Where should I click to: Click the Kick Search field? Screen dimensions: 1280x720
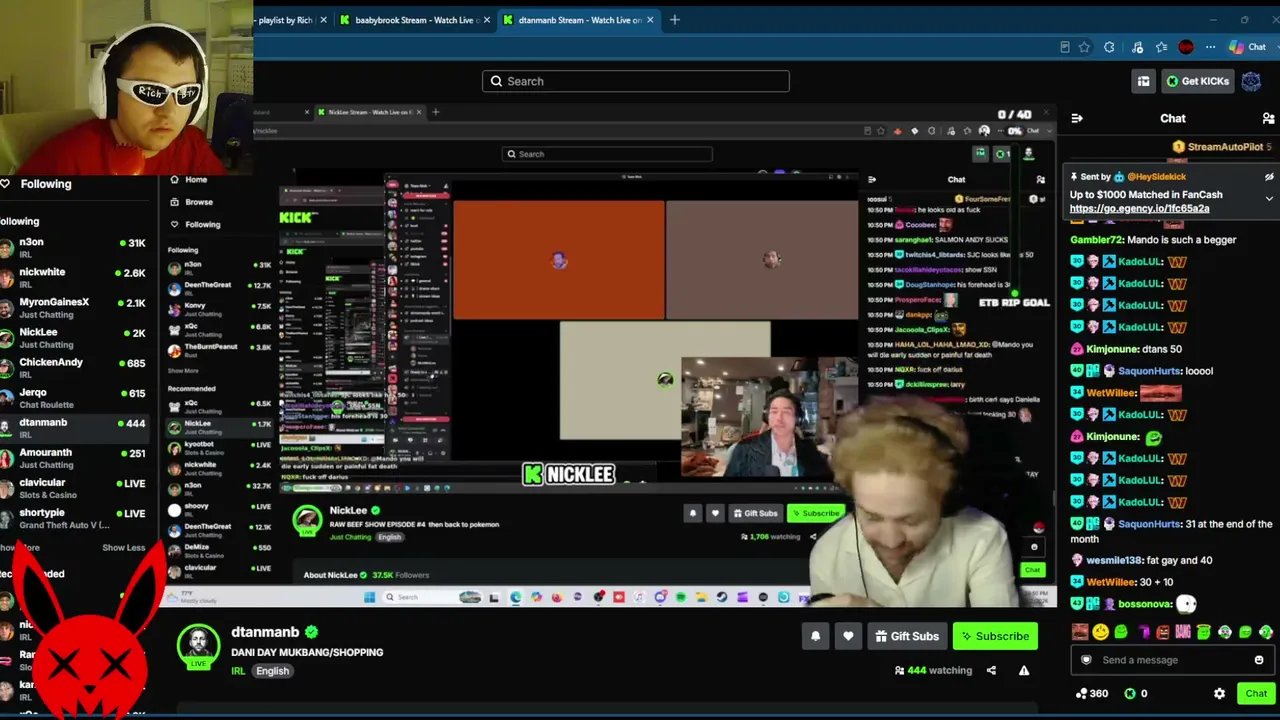[x=636, y=81]
